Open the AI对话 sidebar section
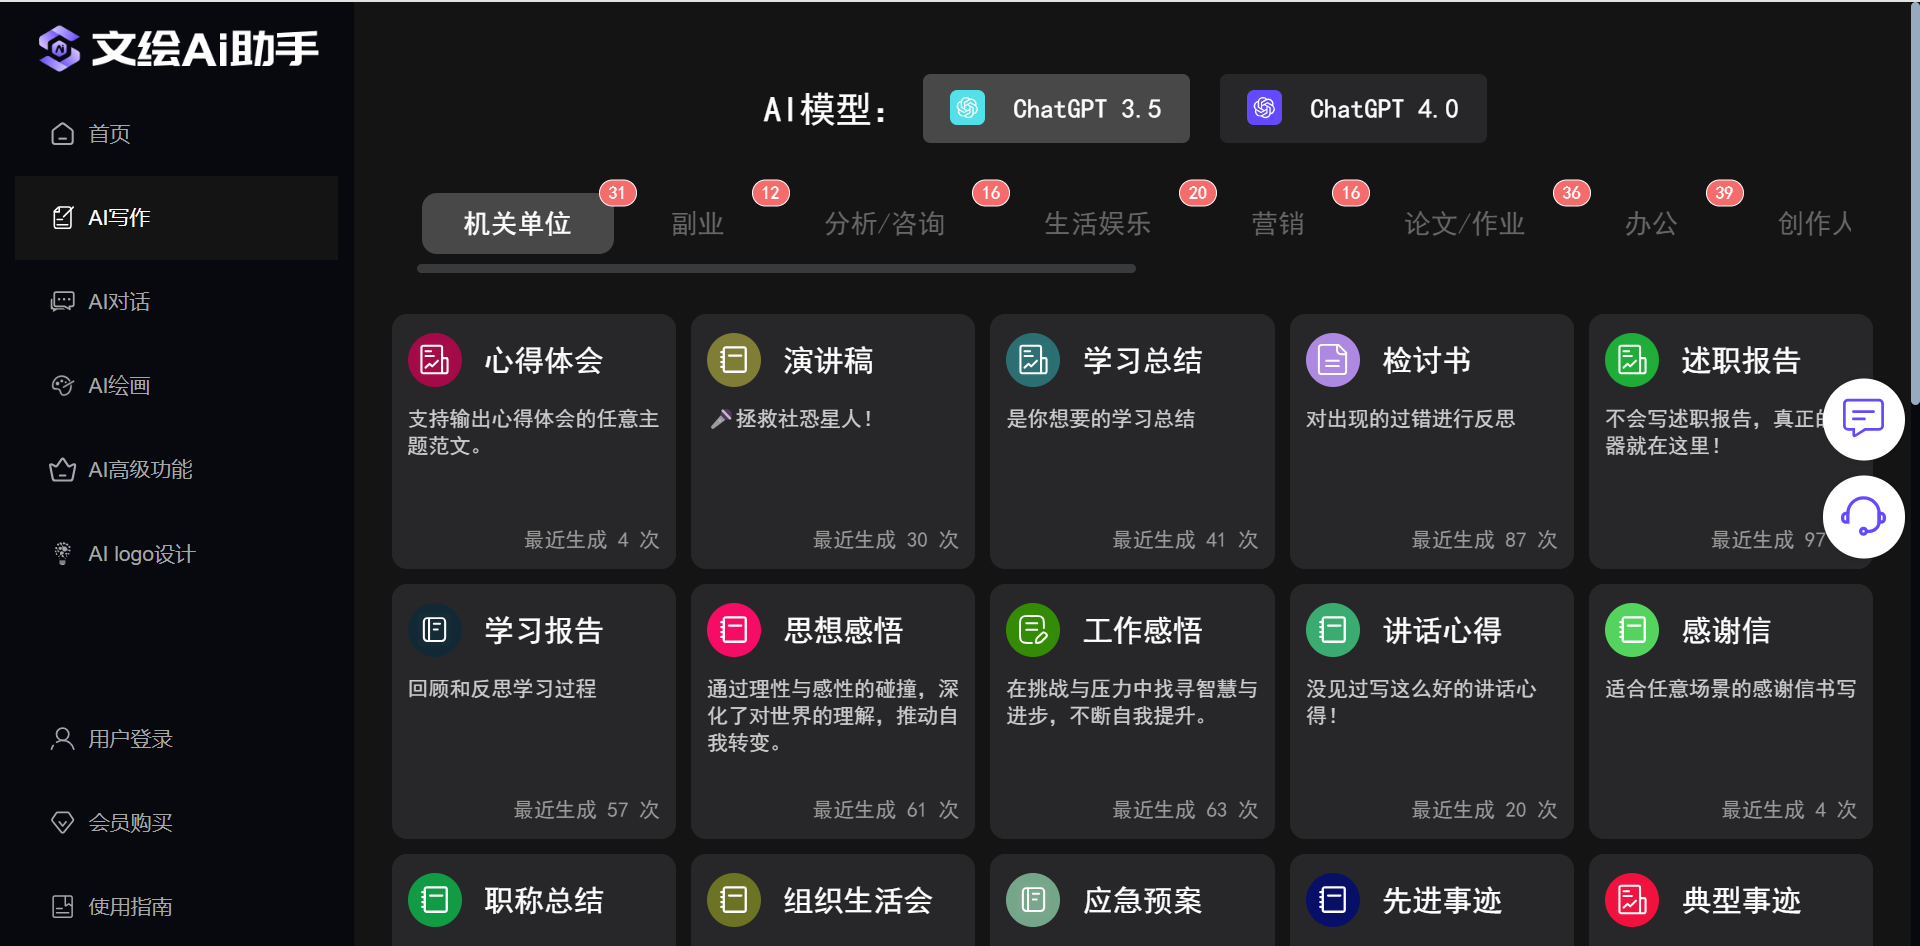 click(x=119, y=301)
